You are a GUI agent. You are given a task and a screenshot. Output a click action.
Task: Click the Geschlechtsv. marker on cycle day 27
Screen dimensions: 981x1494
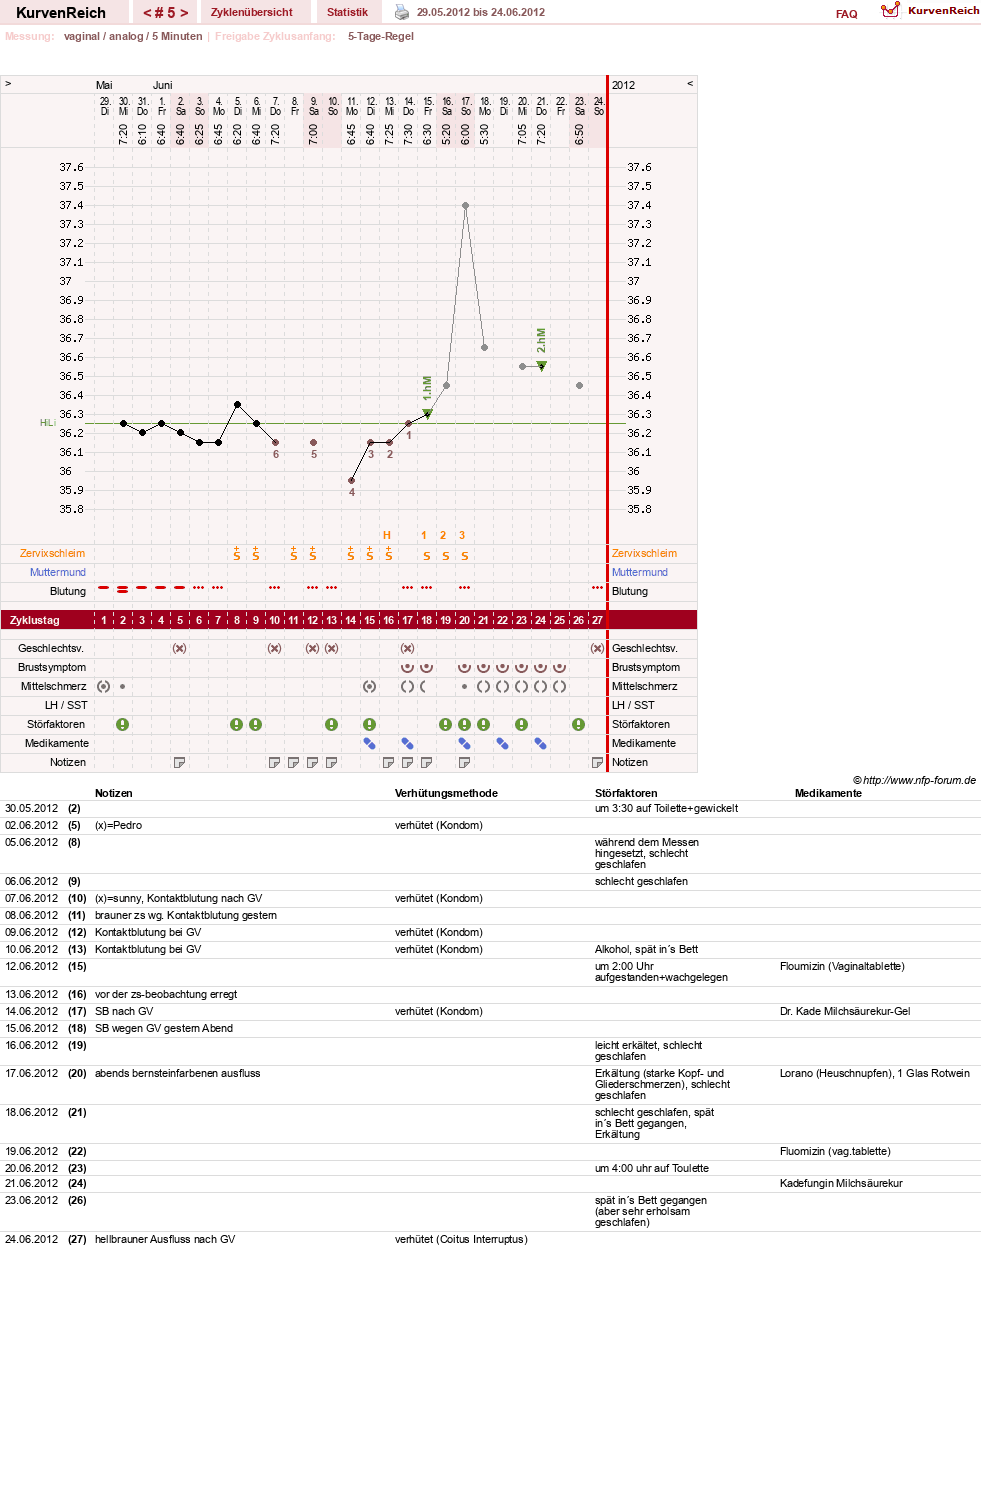(598, 648)
